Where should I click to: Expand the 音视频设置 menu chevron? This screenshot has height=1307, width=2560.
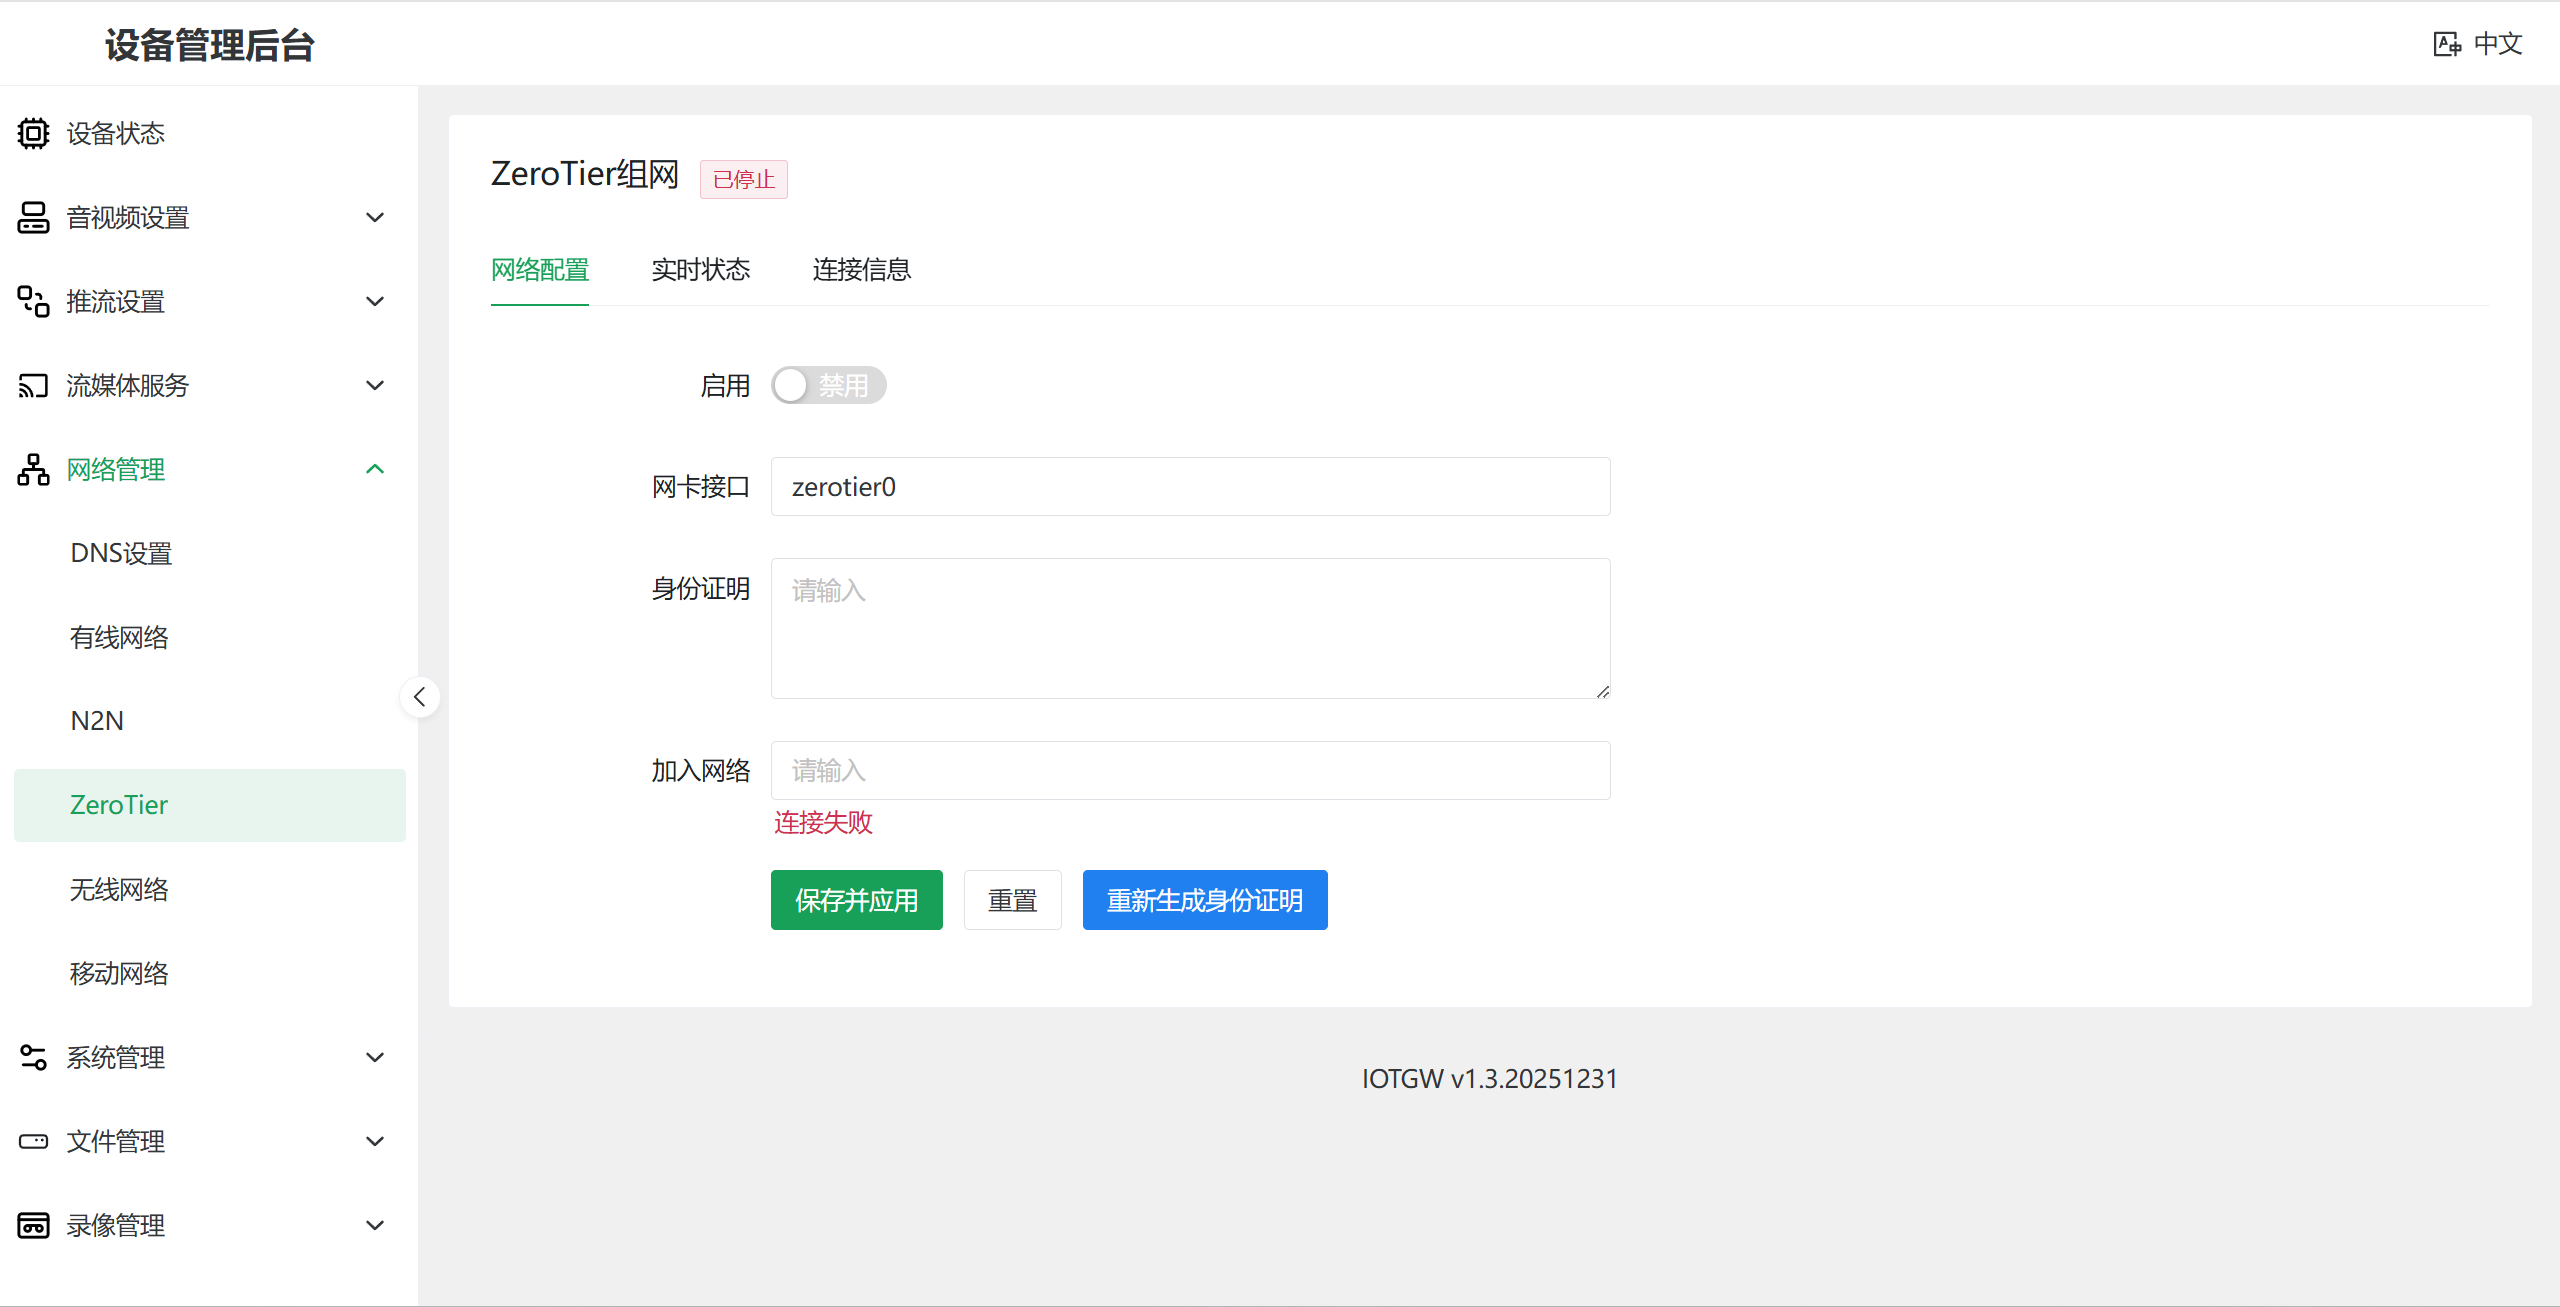pyautogui.click(x=375, y=217)
